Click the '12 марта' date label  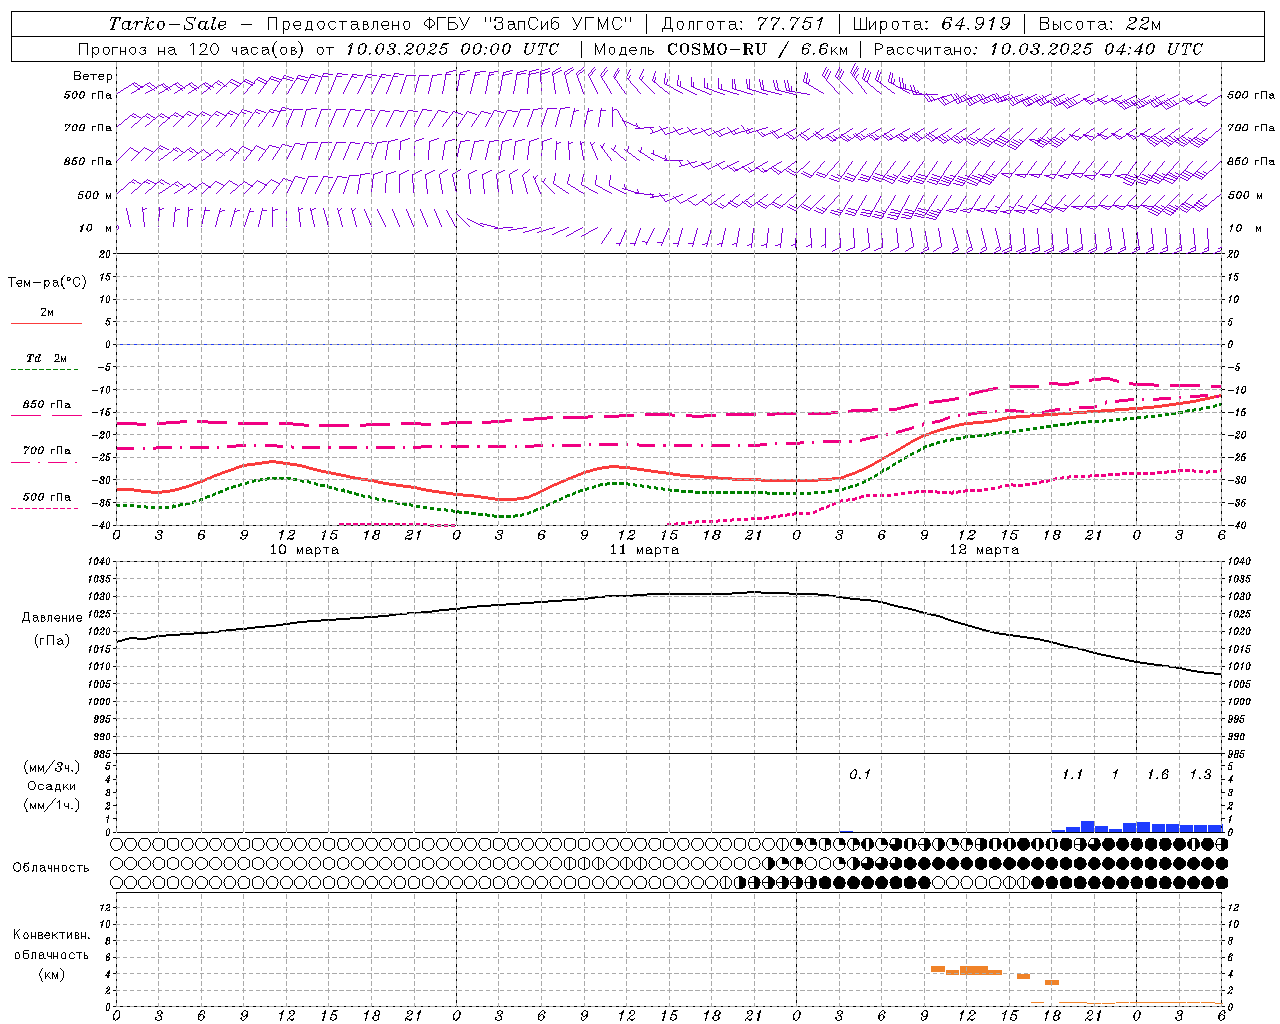tap(984, 550)
